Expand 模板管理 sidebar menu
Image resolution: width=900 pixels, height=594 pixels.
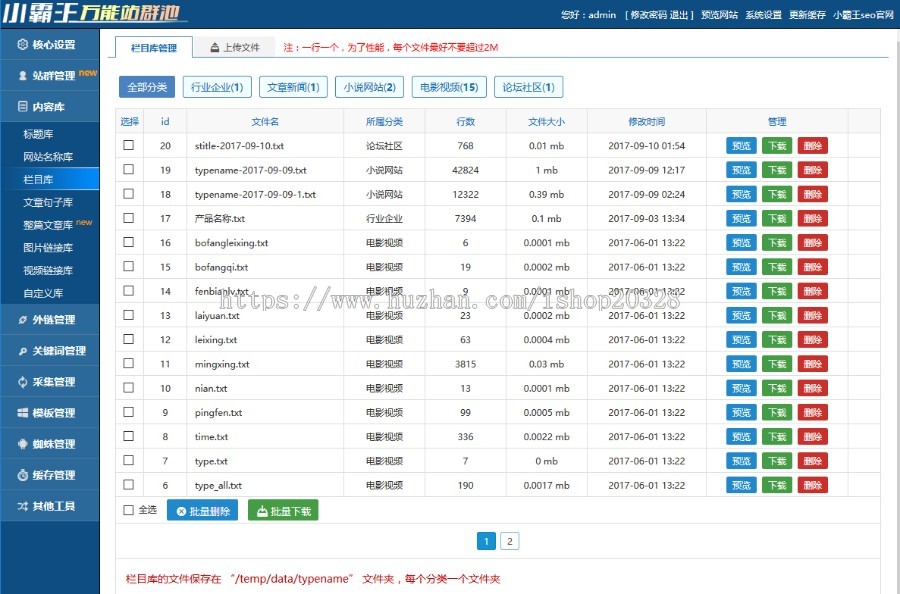click(49, 413)
